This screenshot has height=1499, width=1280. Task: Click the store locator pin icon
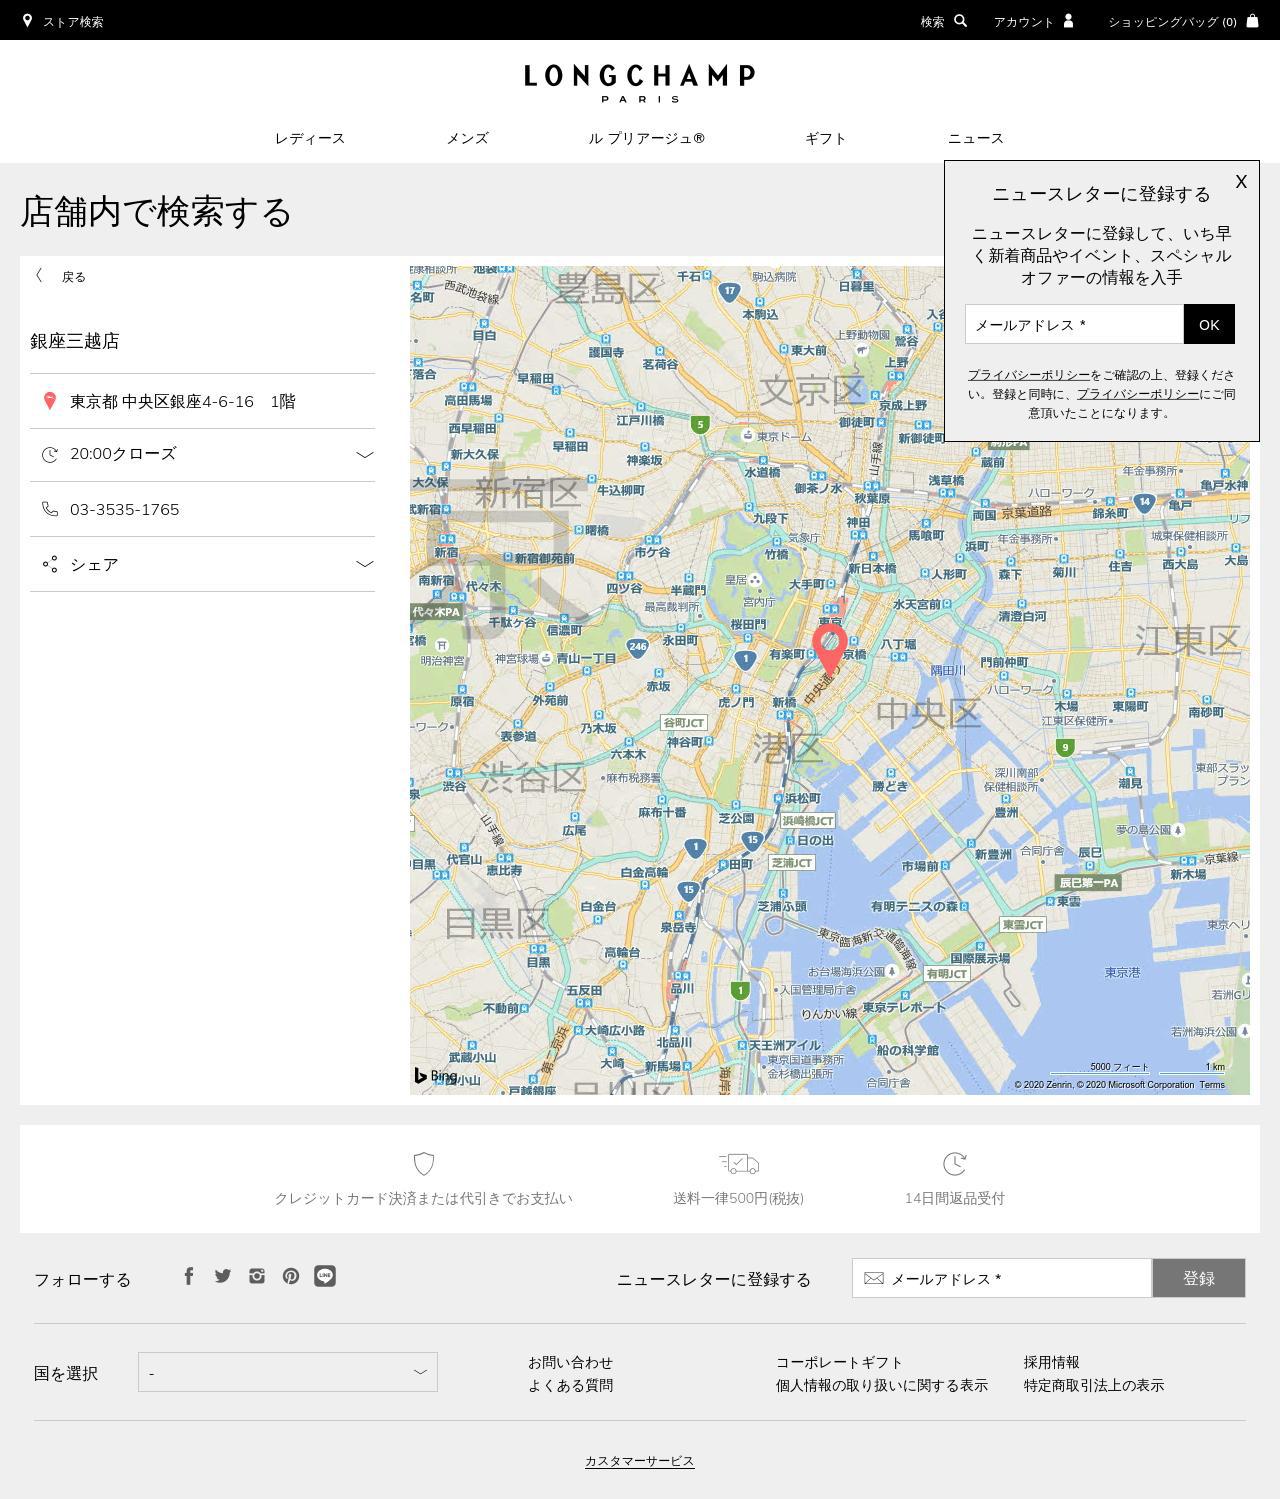(27, 20)
